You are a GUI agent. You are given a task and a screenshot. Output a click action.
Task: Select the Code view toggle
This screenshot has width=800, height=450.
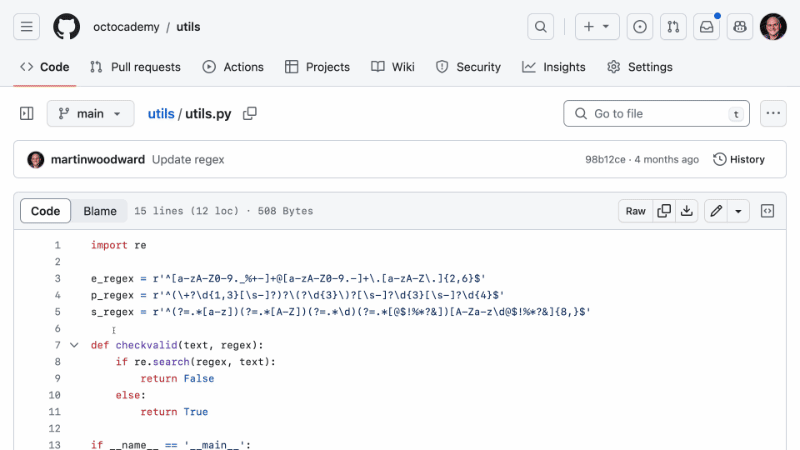click(x=45, y=211)
